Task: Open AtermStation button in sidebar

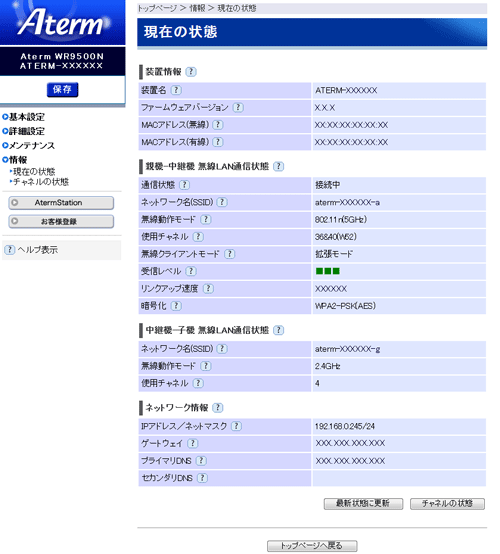Action: click(61, 203)
